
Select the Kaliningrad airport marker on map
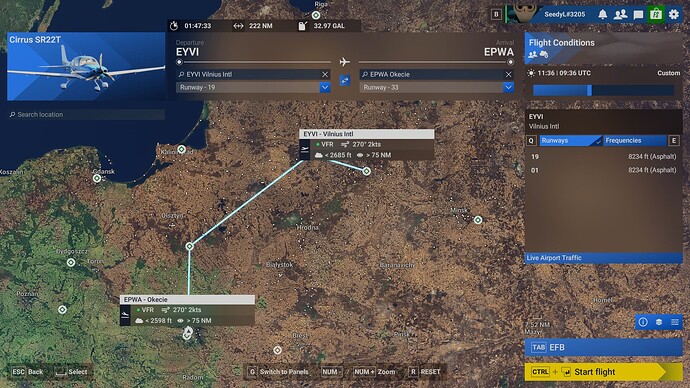pos(181,150)
